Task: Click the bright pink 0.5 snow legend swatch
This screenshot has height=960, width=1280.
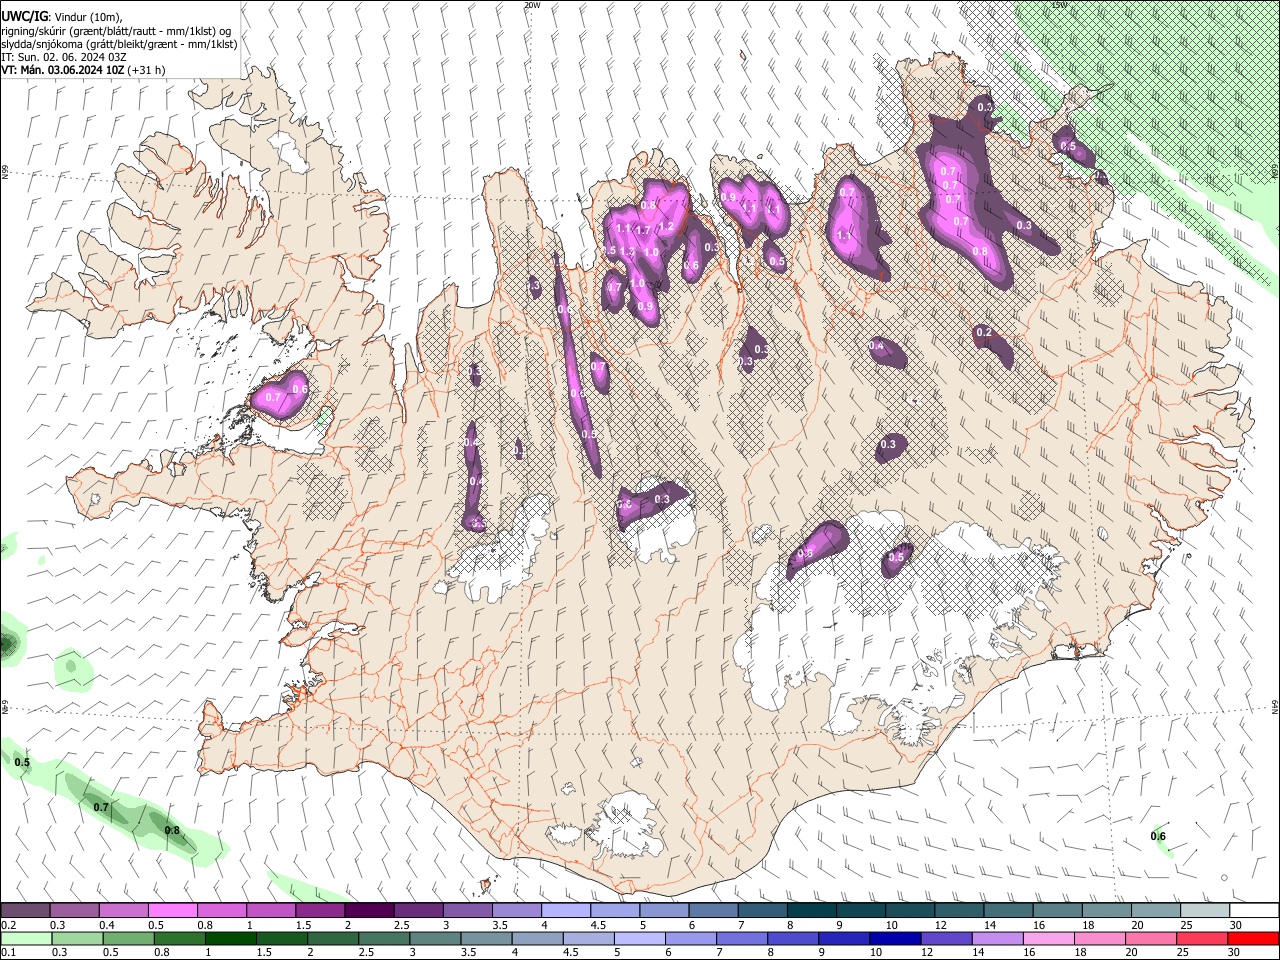Action: 172,910
